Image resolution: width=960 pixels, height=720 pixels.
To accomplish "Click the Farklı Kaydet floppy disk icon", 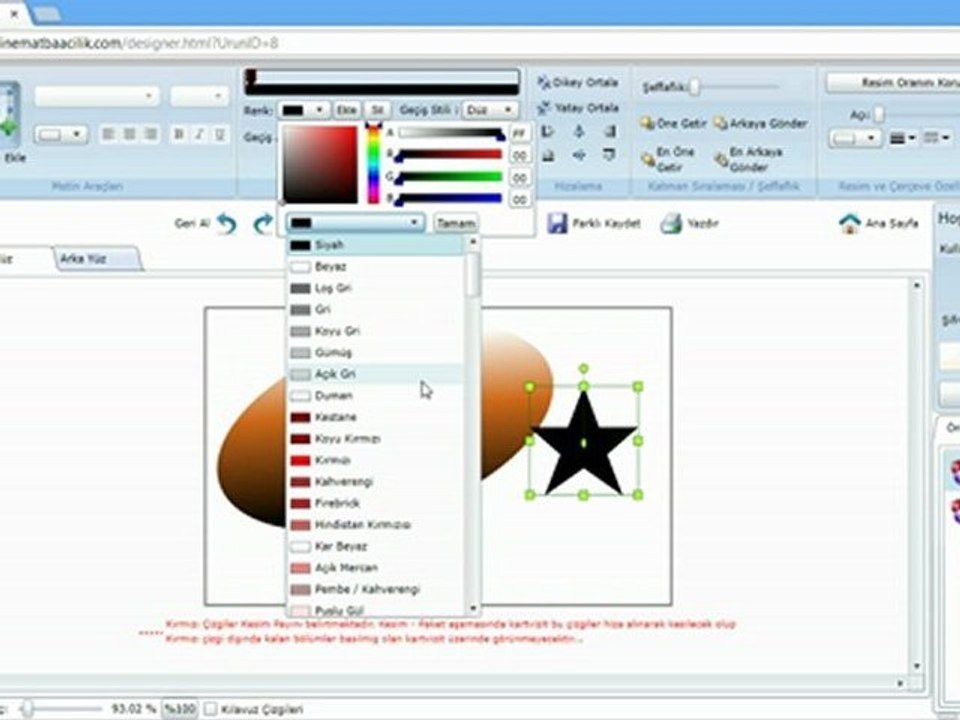I will (557, 223).
